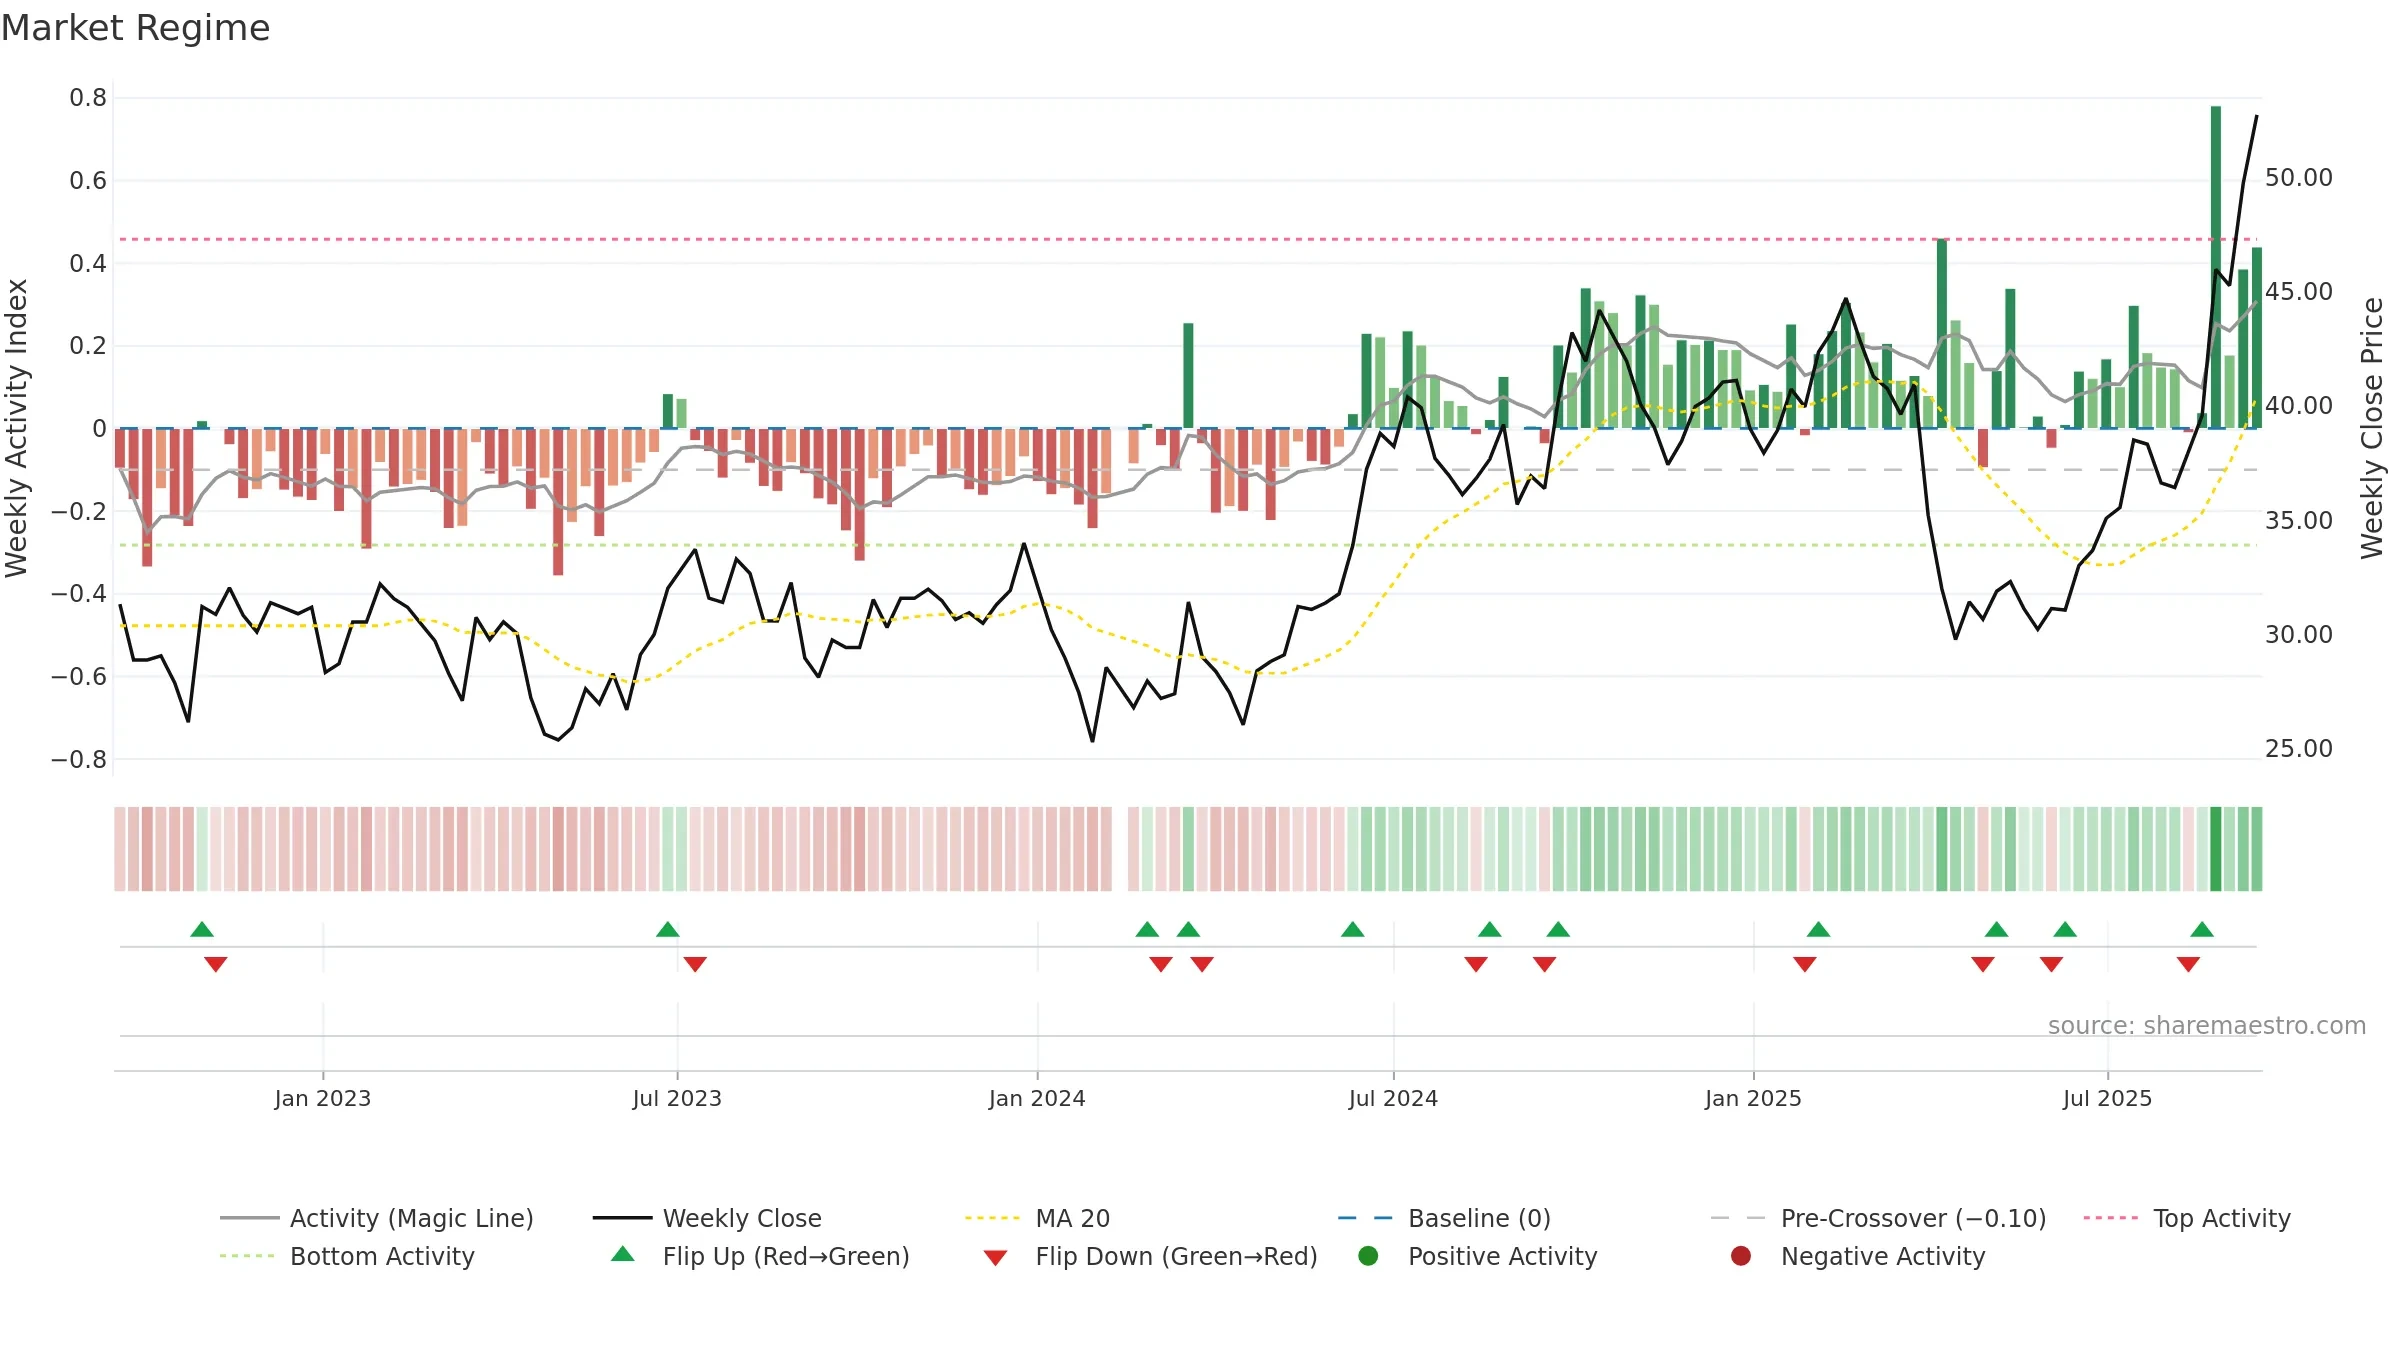Toggle the Flip Up (Red→Green) legend entry
Viewport: 2400px width, 1350px height.
[x=760, y=1256]
